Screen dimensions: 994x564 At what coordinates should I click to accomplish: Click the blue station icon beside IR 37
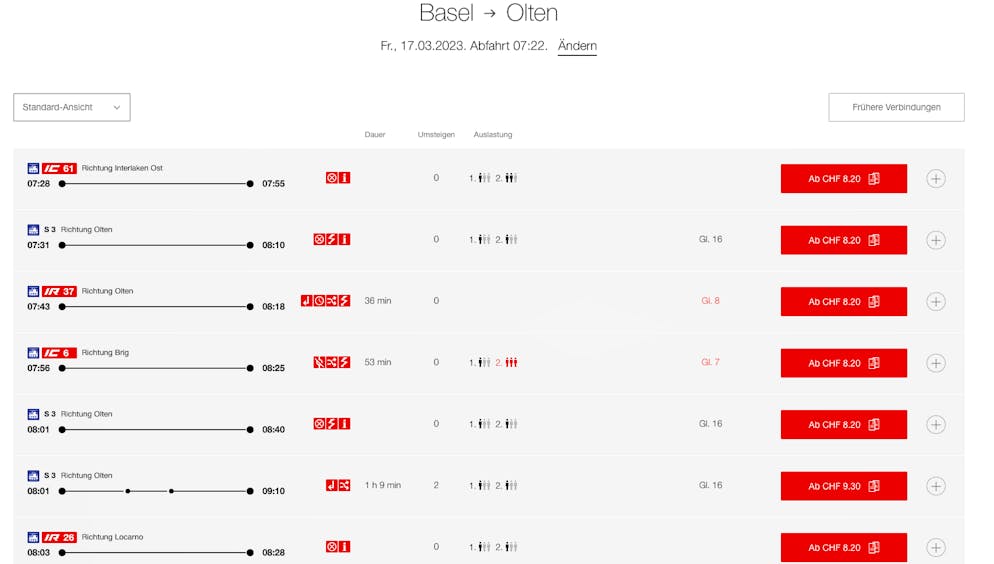click(x=33, y=292)
